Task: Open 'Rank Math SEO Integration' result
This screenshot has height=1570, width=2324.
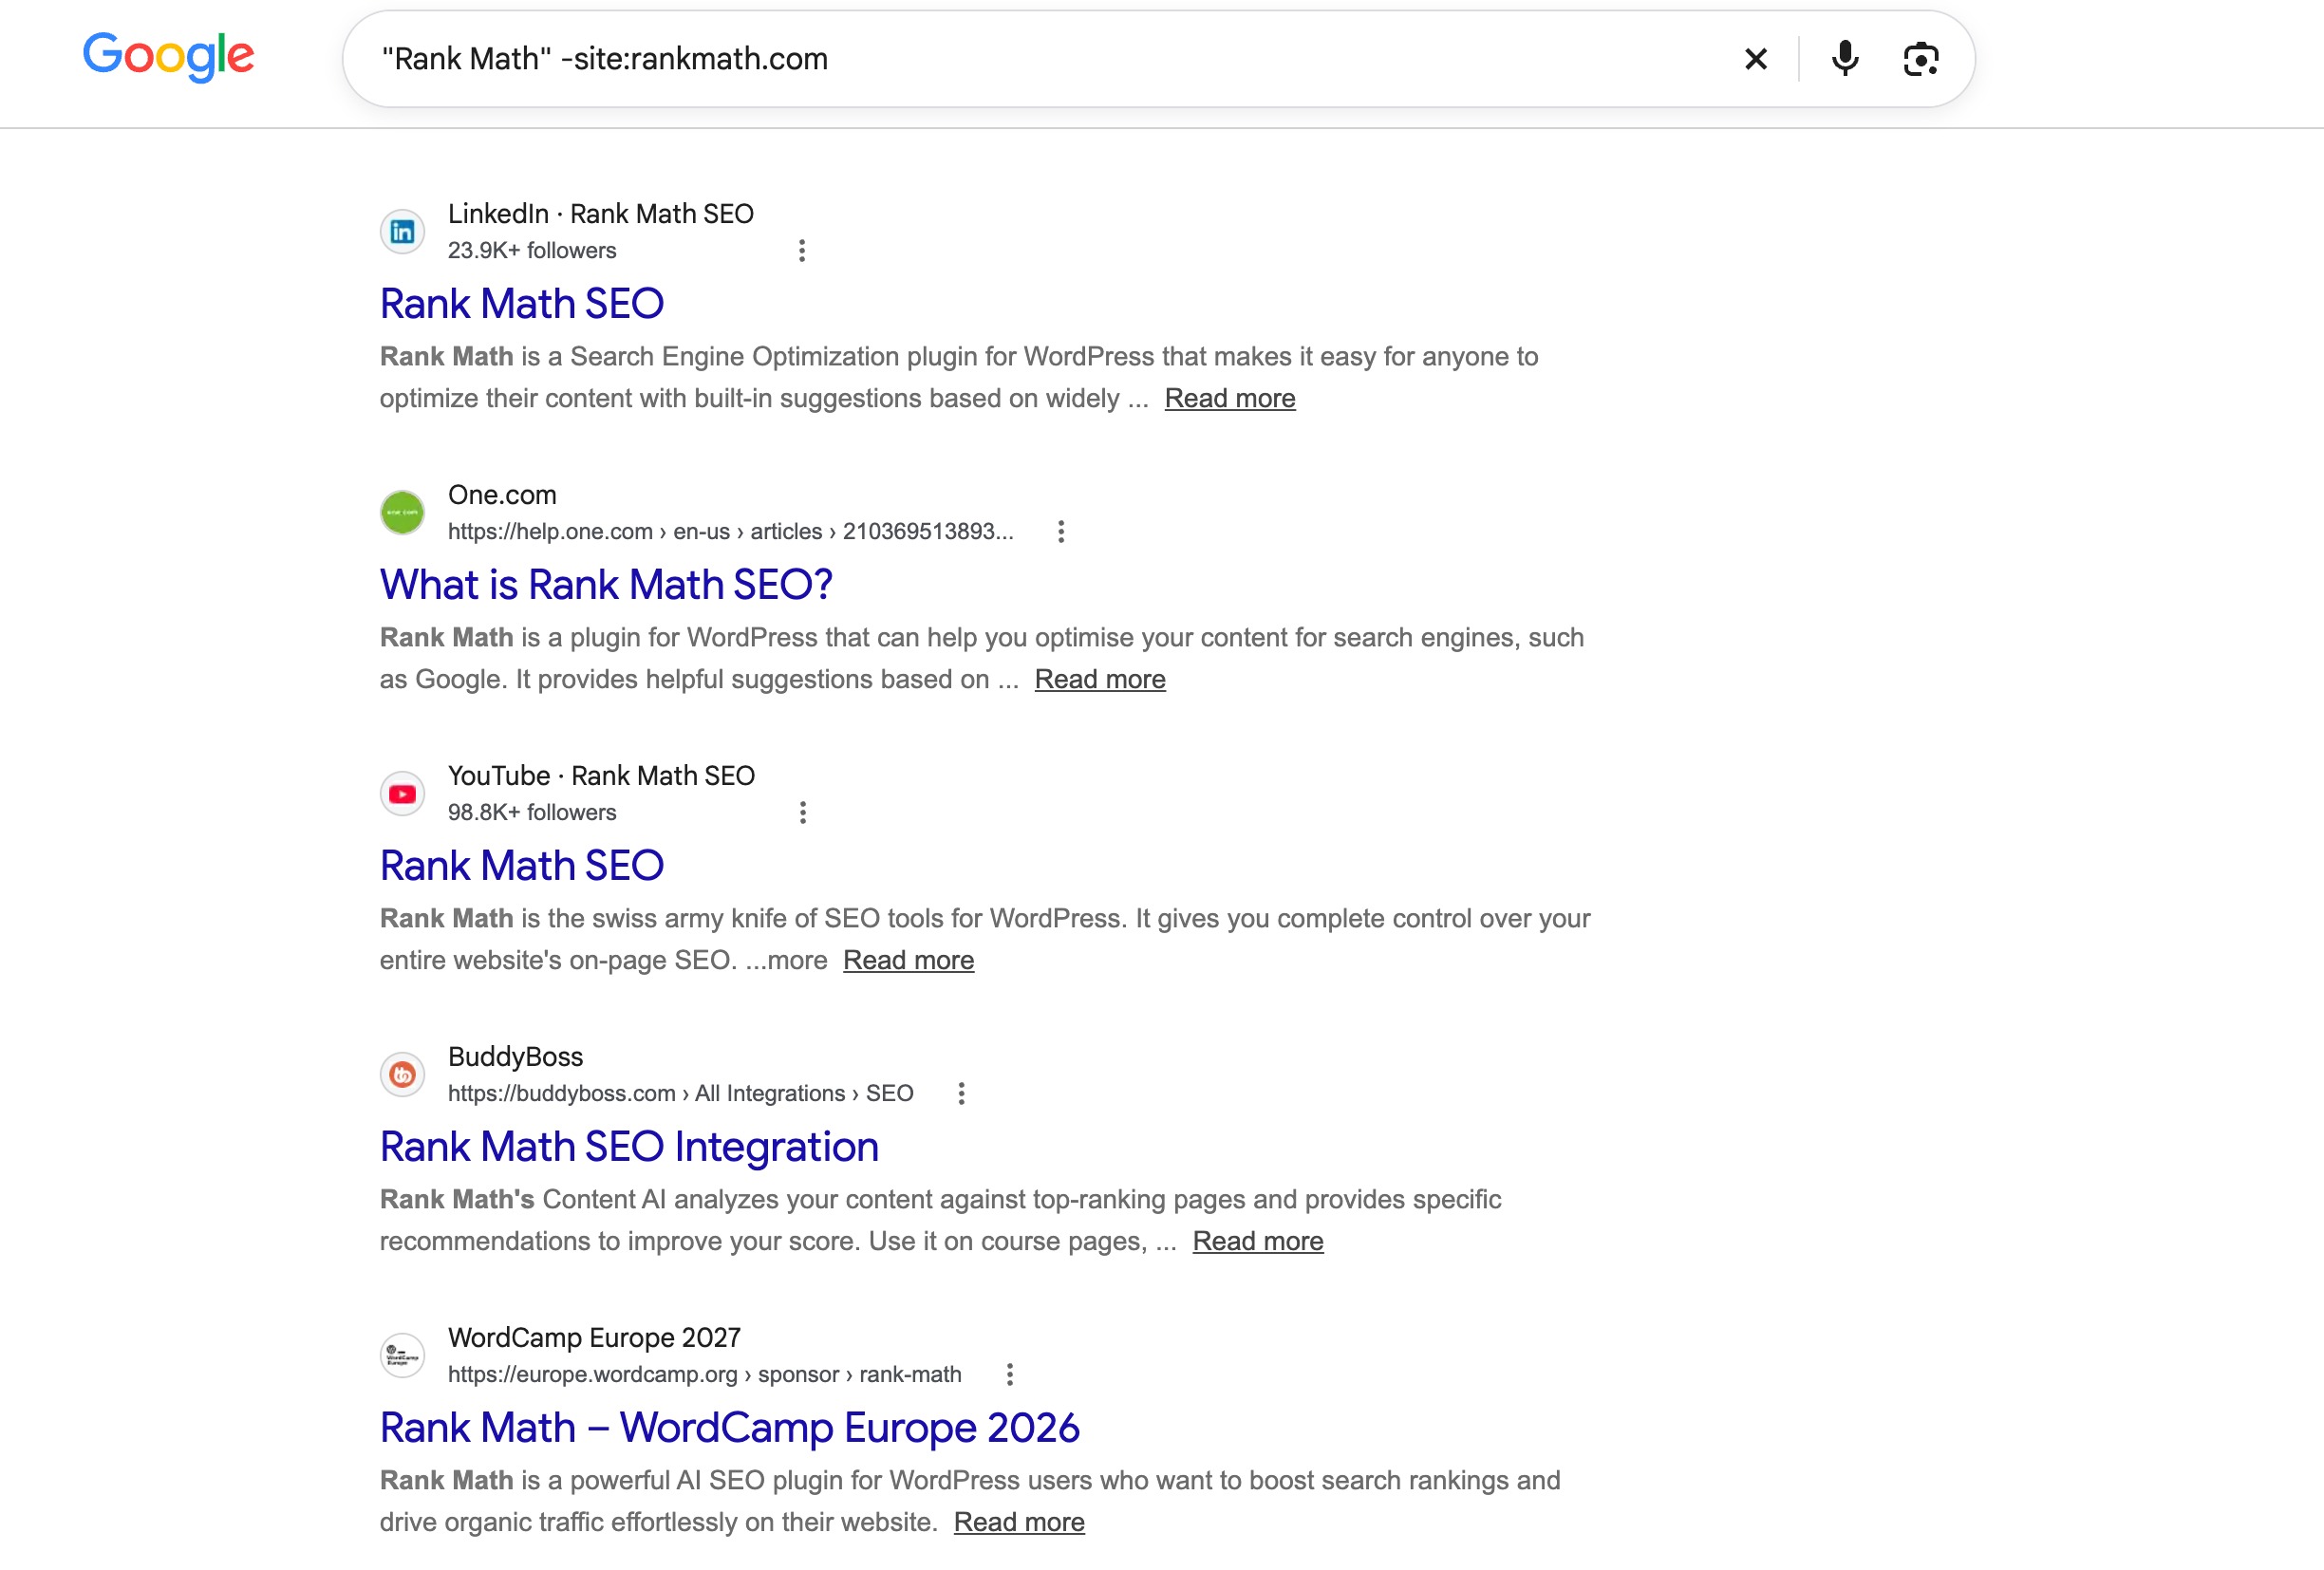Action: (x=629, y=1147)
